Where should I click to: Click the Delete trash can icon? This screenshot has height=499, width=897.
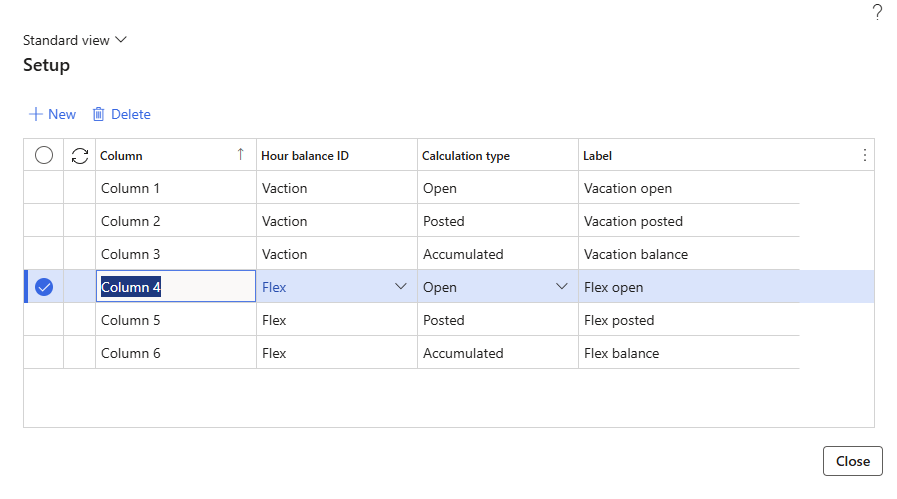(98, 114)
